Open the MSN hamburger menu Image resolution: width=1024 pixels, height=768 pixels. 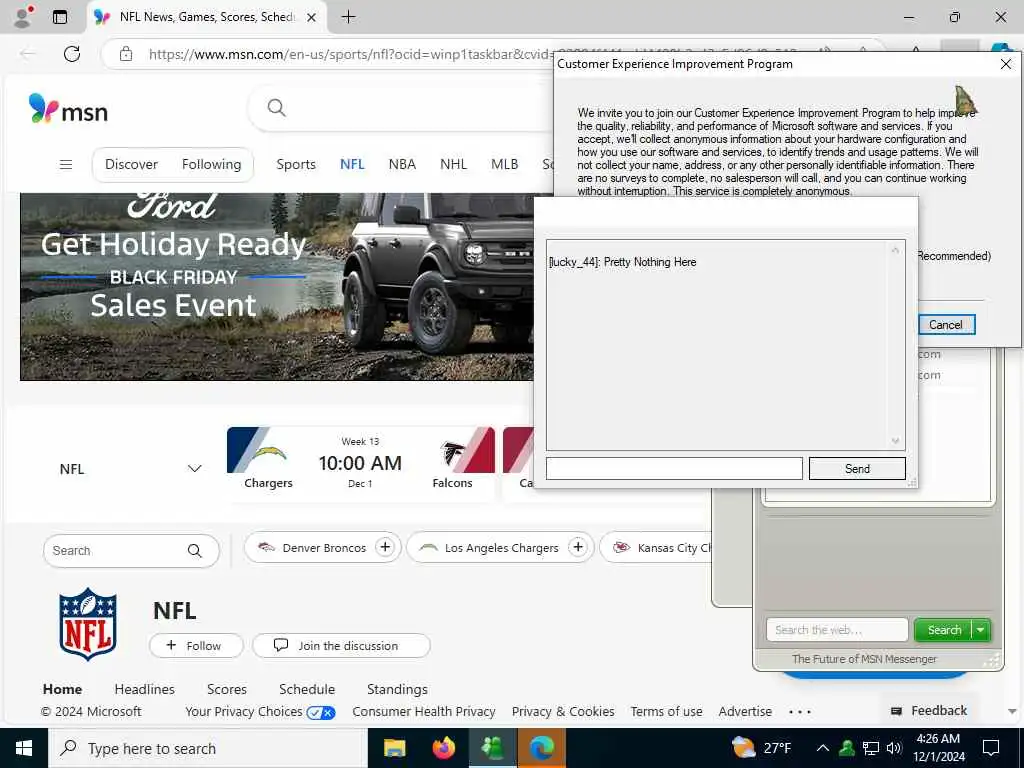coord(66,165)
